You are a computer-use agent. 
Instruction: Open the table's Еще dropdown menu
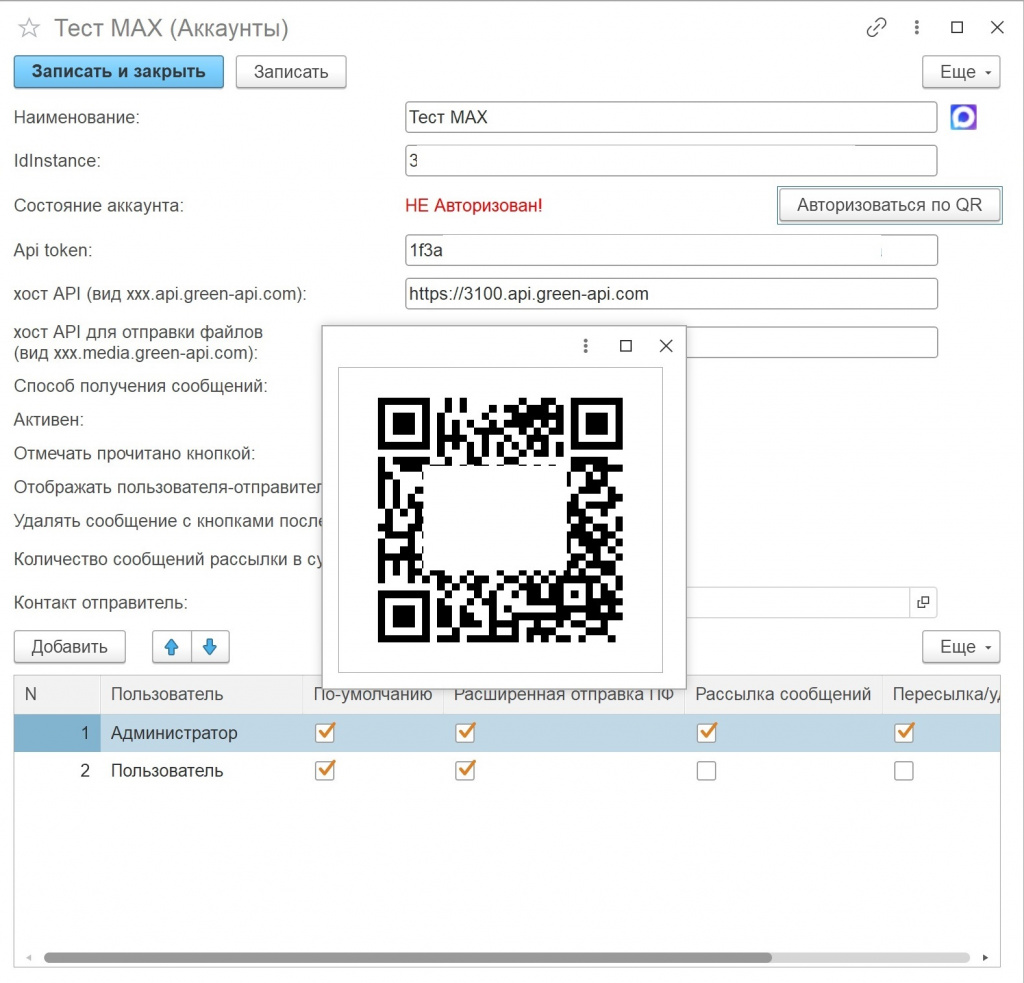coord(961,647)
